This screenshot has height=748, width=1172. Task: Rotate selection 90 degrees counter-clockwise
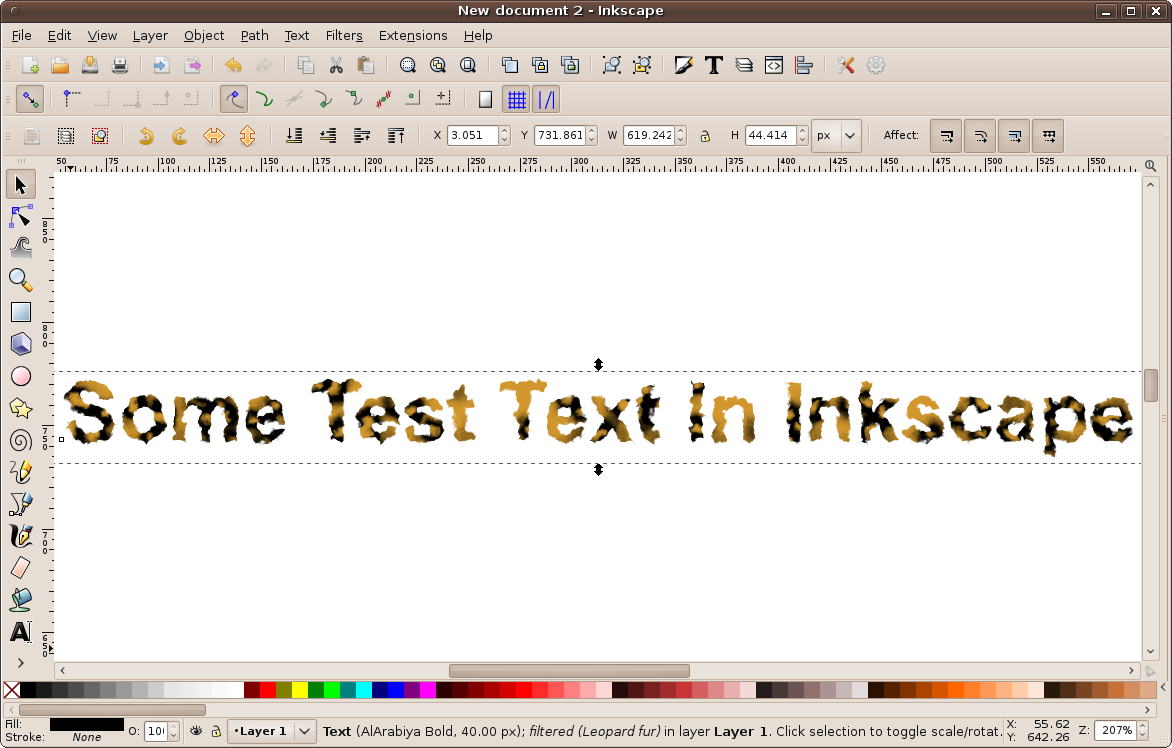click(146, 136)
